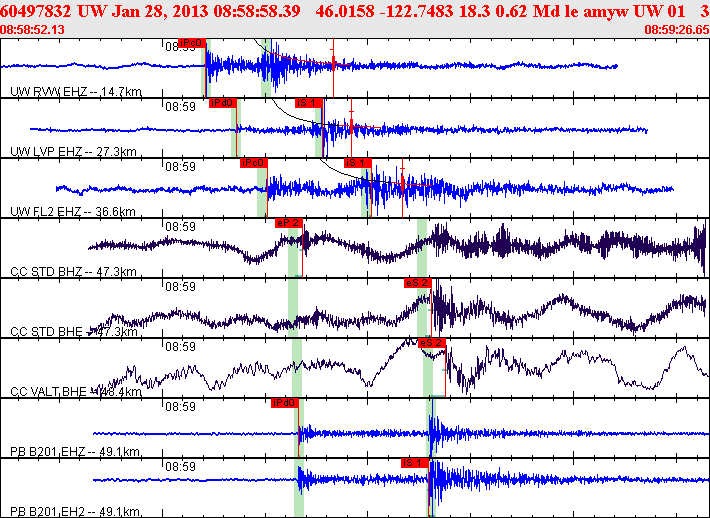
Task: Click the PB B201 EH2 49.1km station label
Action: tap(75, 512)
